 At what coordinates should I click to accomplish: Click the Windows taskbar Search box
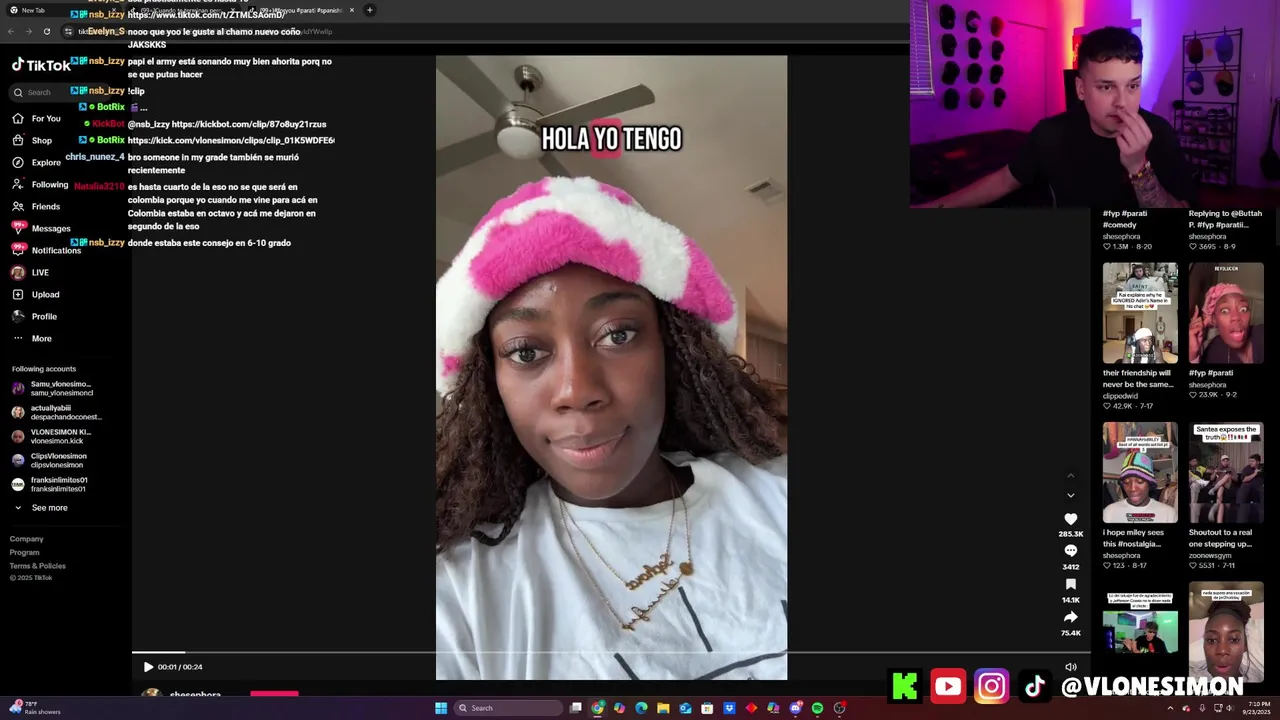click(508, 708)
